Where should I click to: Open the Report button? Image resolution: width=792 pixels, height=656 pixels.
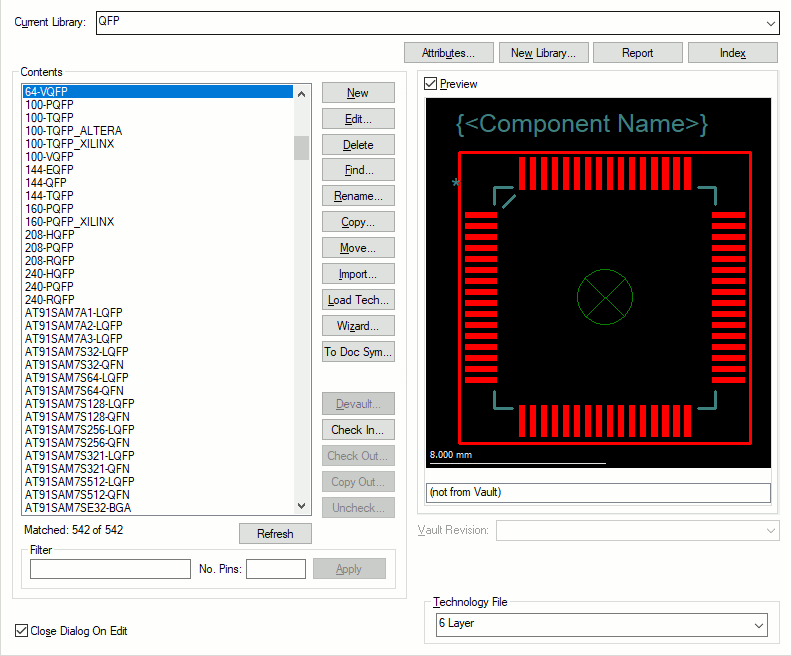(x=637, y=53)
